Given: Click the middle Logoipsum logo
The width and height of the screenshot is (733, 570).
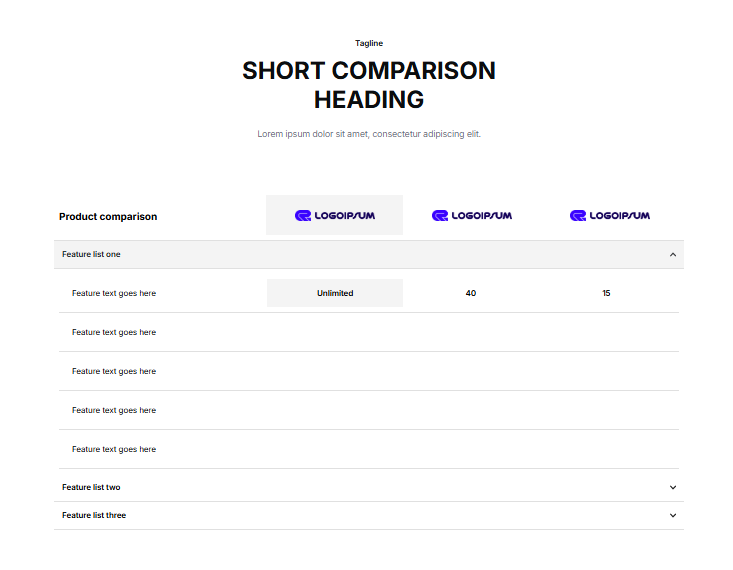Looking at the screenshot, I should pos(471,216).
